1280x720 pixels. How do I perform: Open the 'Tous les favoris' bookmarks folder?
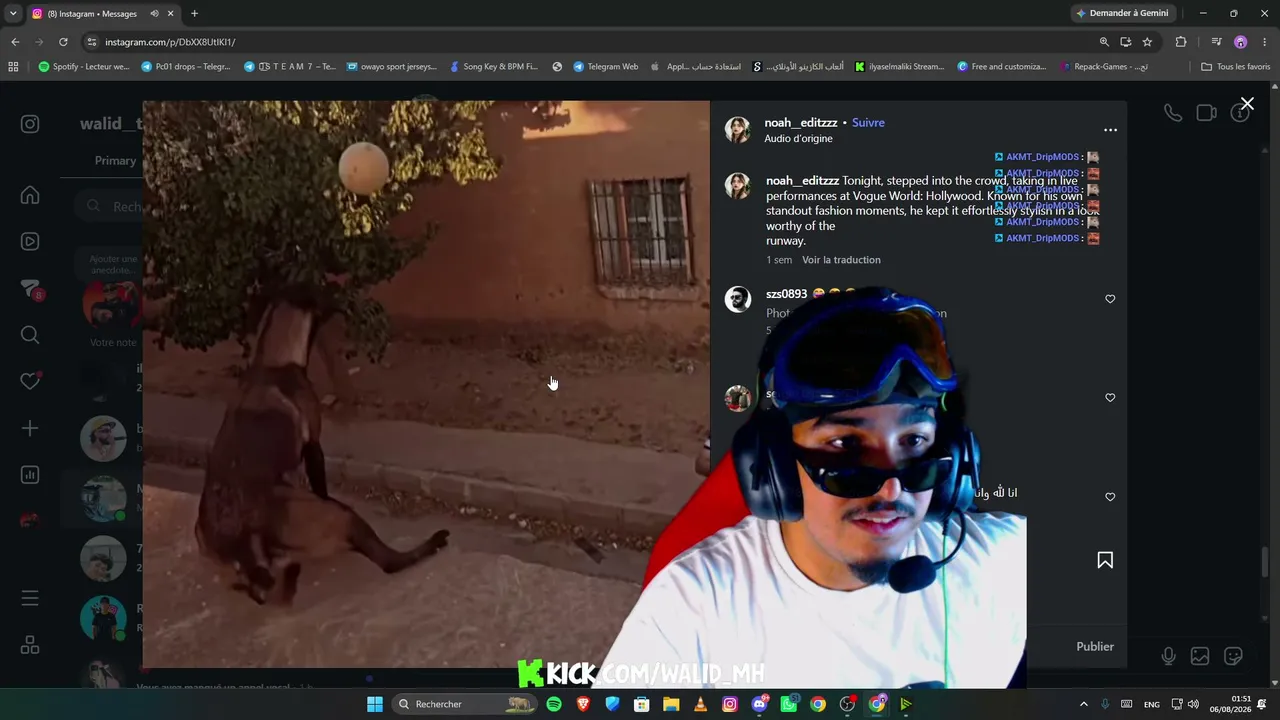tap(1235, 67)
